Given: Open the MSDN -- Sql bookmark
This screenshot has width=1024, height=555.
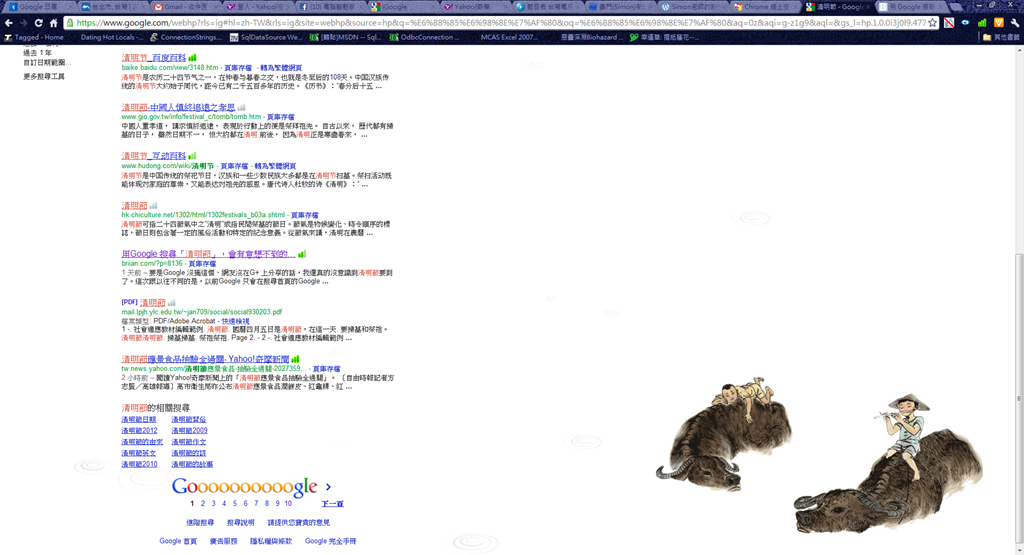Looking at the screenshot, I should click(345, 37).
